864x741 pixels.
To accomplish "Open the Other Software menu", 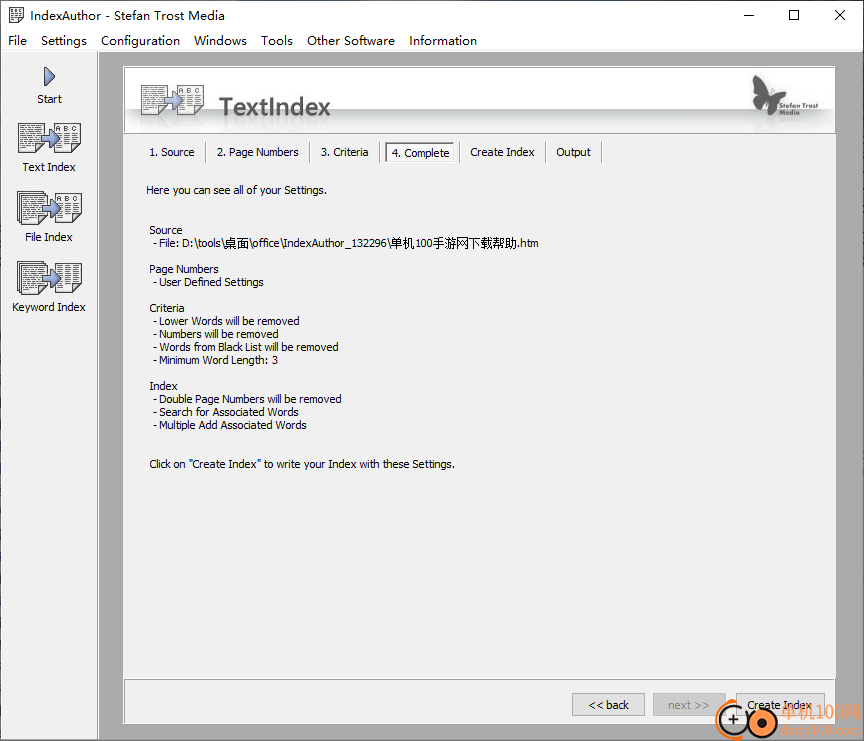I will [x=351, y=41].
